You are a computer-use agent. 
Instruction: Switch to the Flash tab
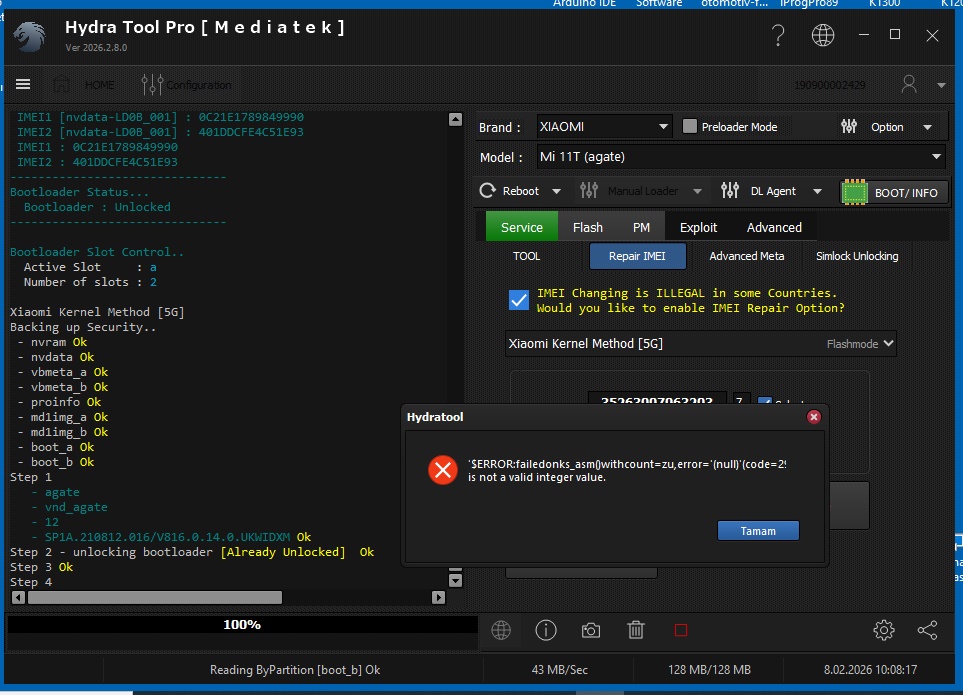pos(588,227)
